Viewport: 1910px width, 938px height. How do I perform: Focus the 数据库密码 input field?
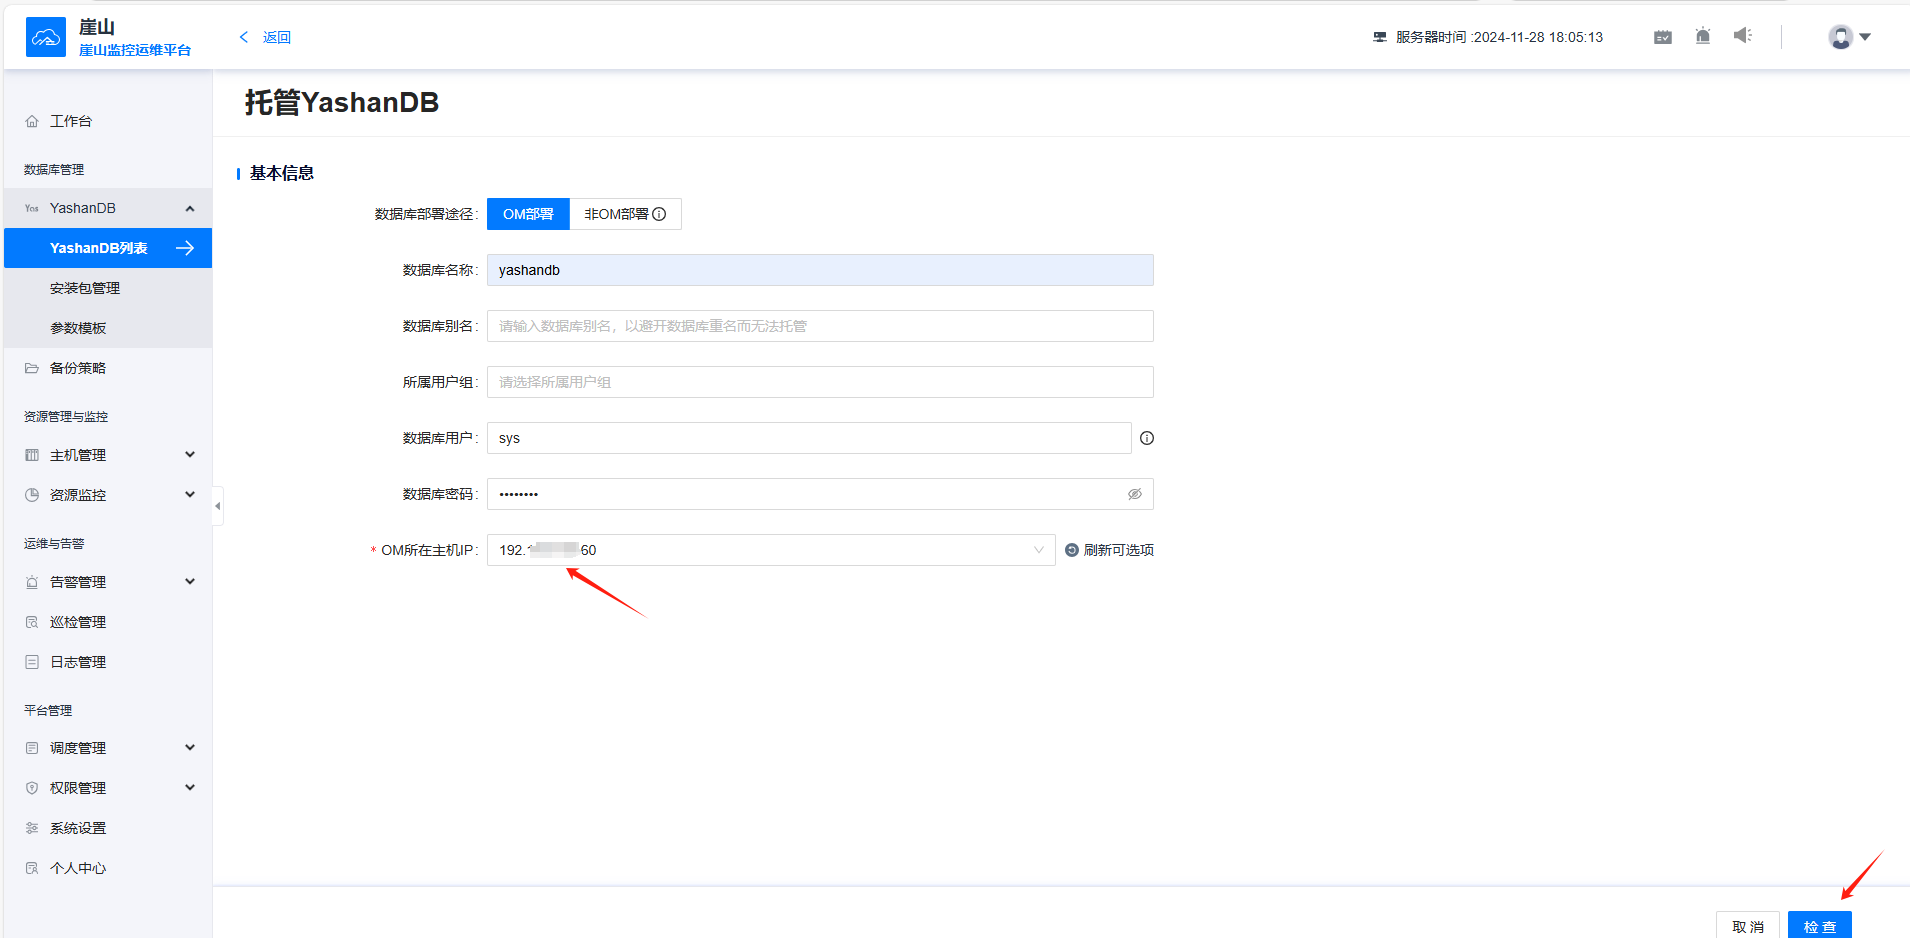pyautogui.click(x=820, y=494)
